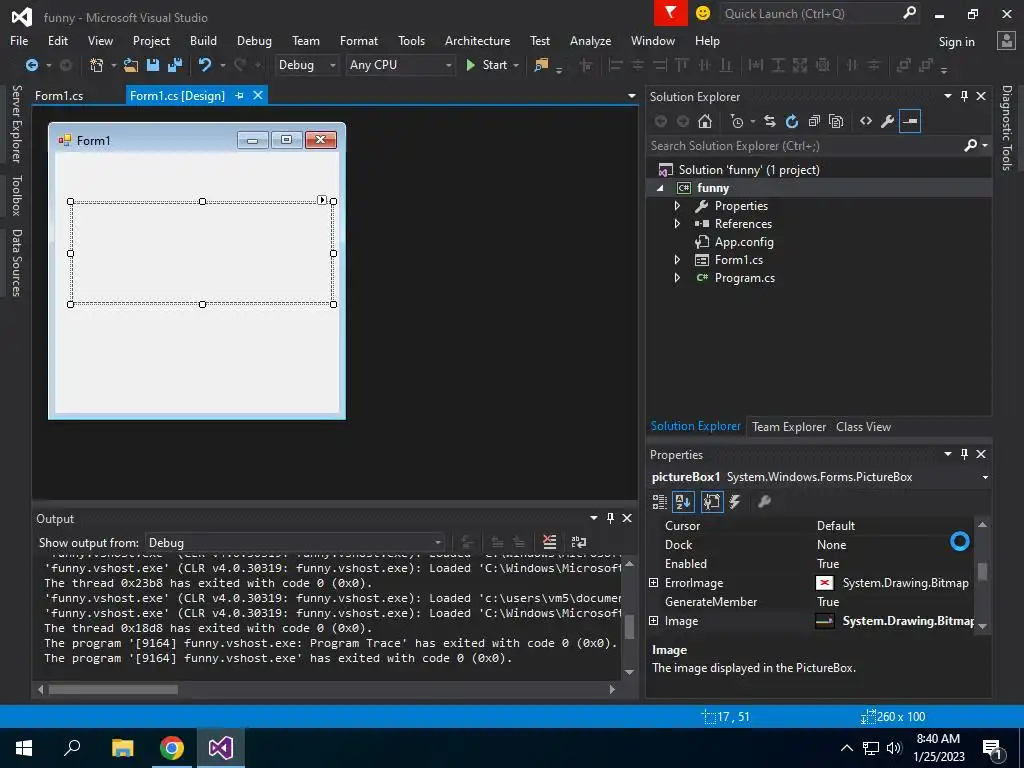Switch to Class View tab

tap(863, 426)
